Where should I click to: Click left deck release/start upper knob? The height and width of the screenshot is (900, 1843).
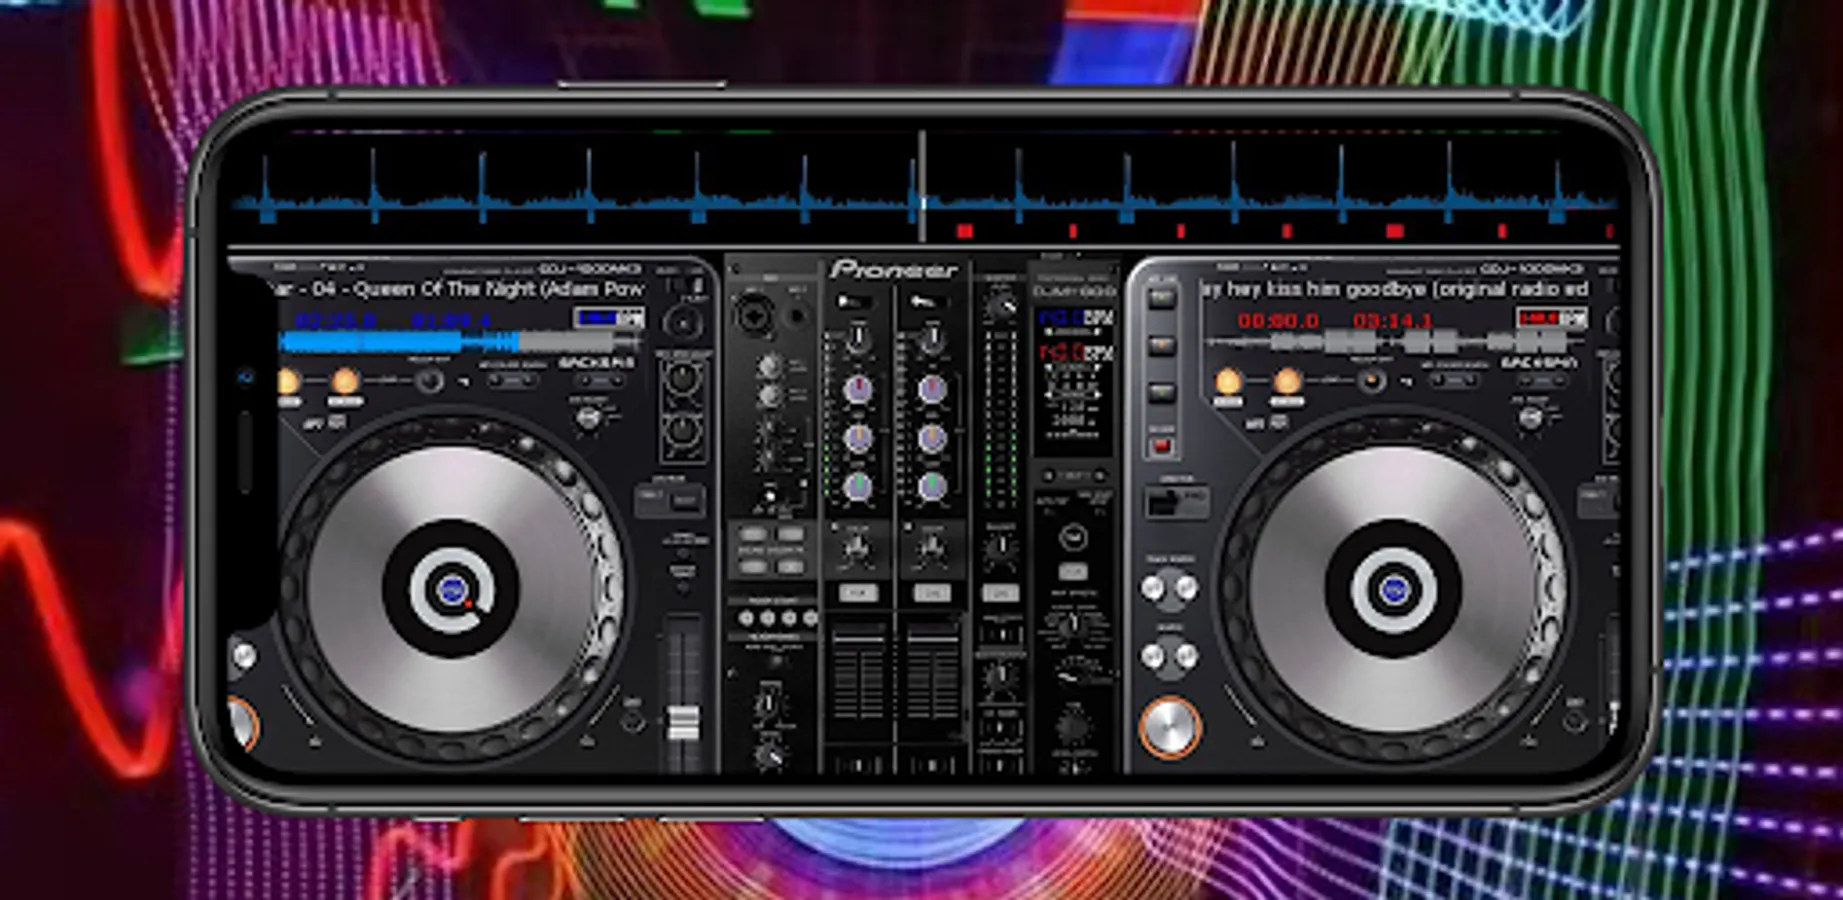(x=683, y=379)
